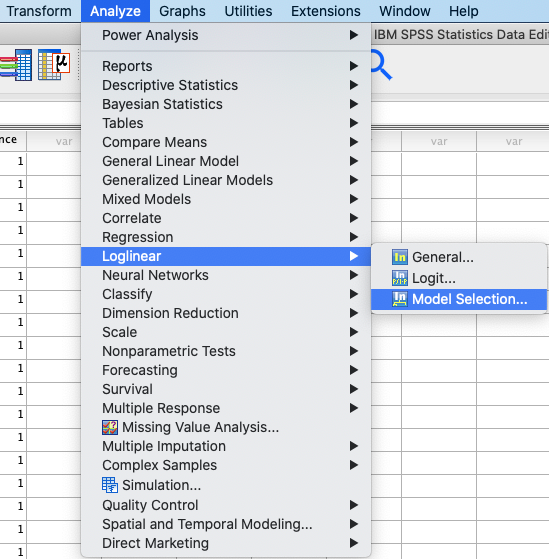Image resolution: width=549 pixels, height=559 pixels.
Task: Open Dimension Reduction submenu
Action: 226,313
